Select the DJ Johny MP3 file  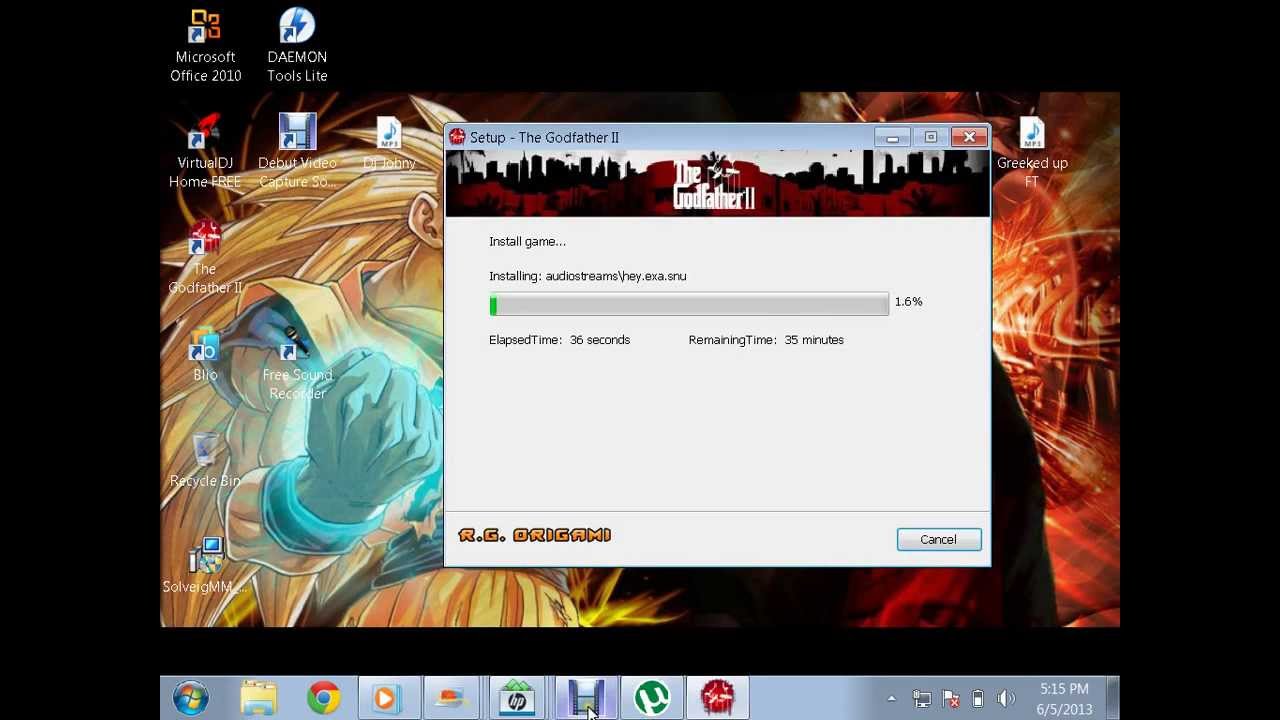coord(389,143)
